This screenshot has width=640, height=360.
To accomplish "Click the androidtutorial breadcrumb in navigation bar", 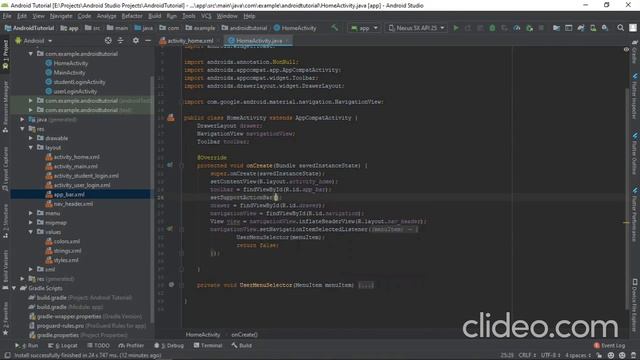I will [244, 28].
